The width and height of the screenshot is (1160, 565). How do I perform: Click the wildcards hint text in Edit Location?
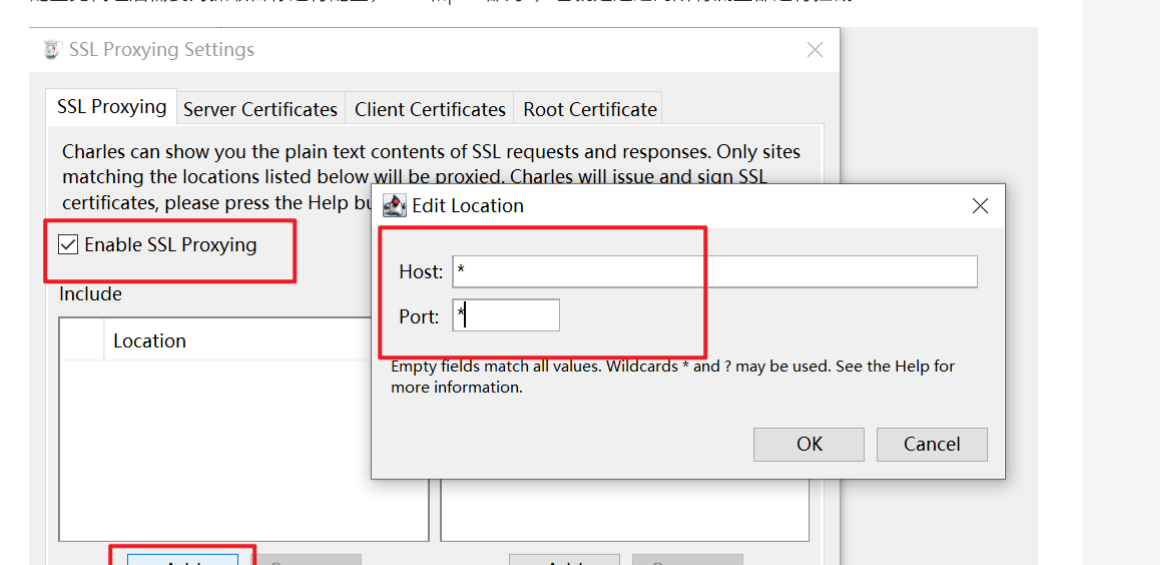pos(672,376)
